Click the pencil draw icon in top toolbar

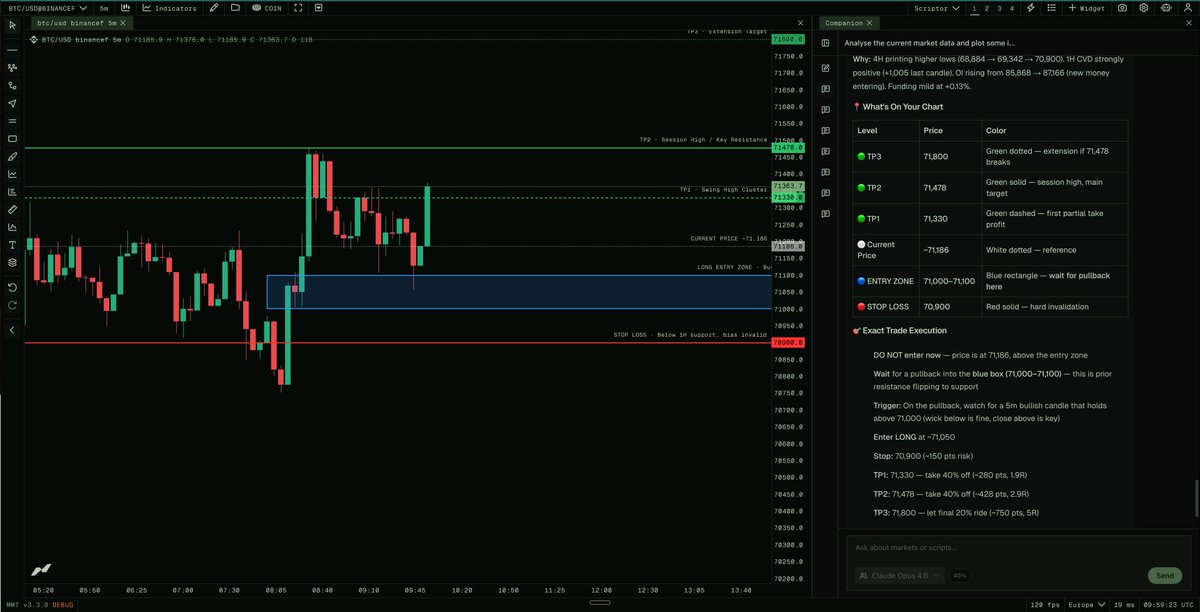coord(214,8)
